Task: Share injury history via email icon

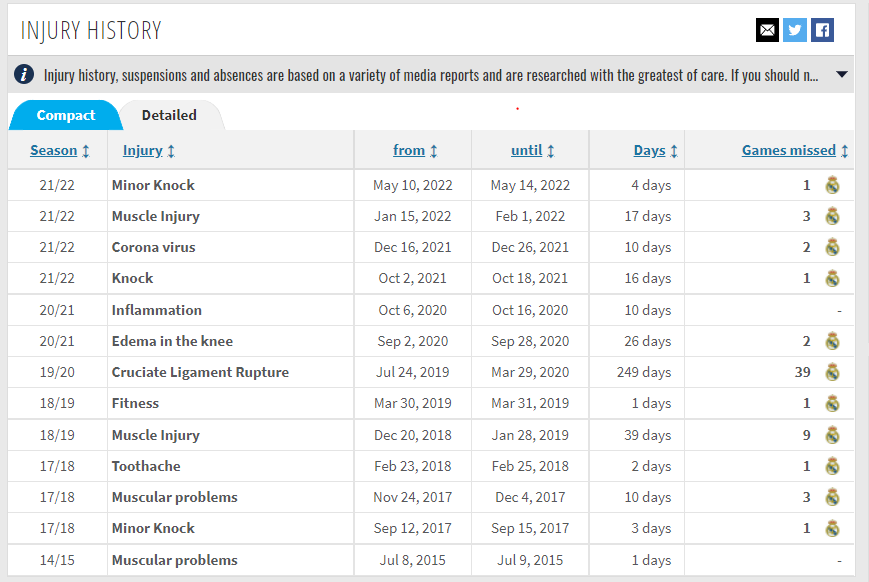Action: coord(767,30)
